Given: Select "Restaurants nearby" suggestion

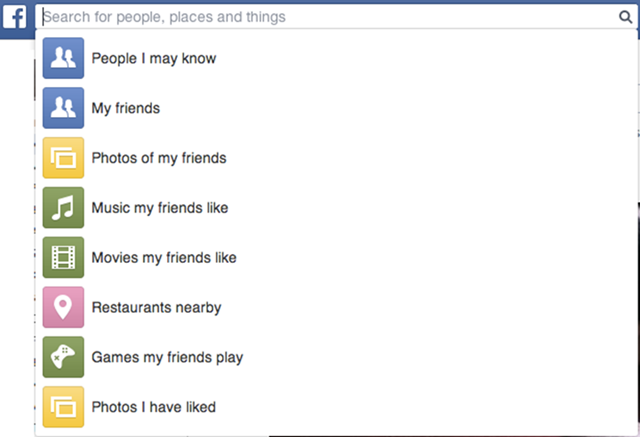Looking at the screenshot, I should point(156,308).
